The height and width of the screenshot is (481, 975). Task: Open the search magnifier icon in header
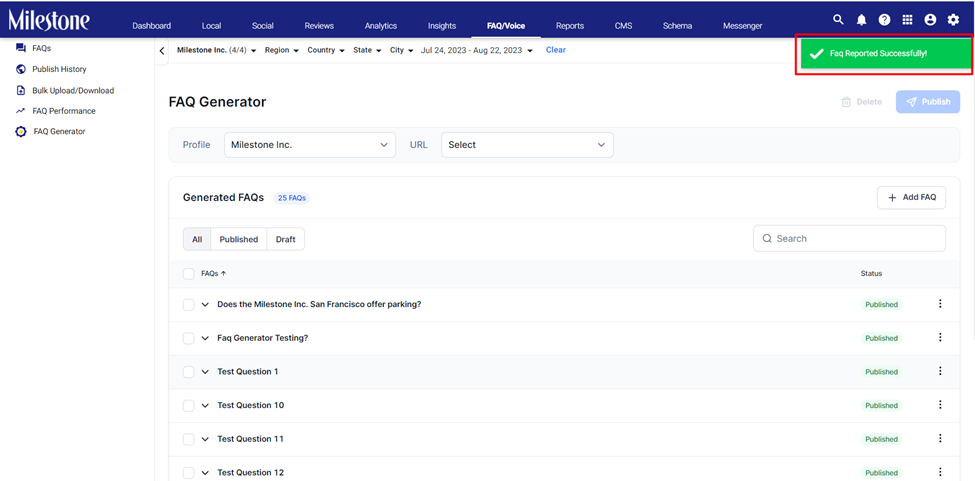838,20
